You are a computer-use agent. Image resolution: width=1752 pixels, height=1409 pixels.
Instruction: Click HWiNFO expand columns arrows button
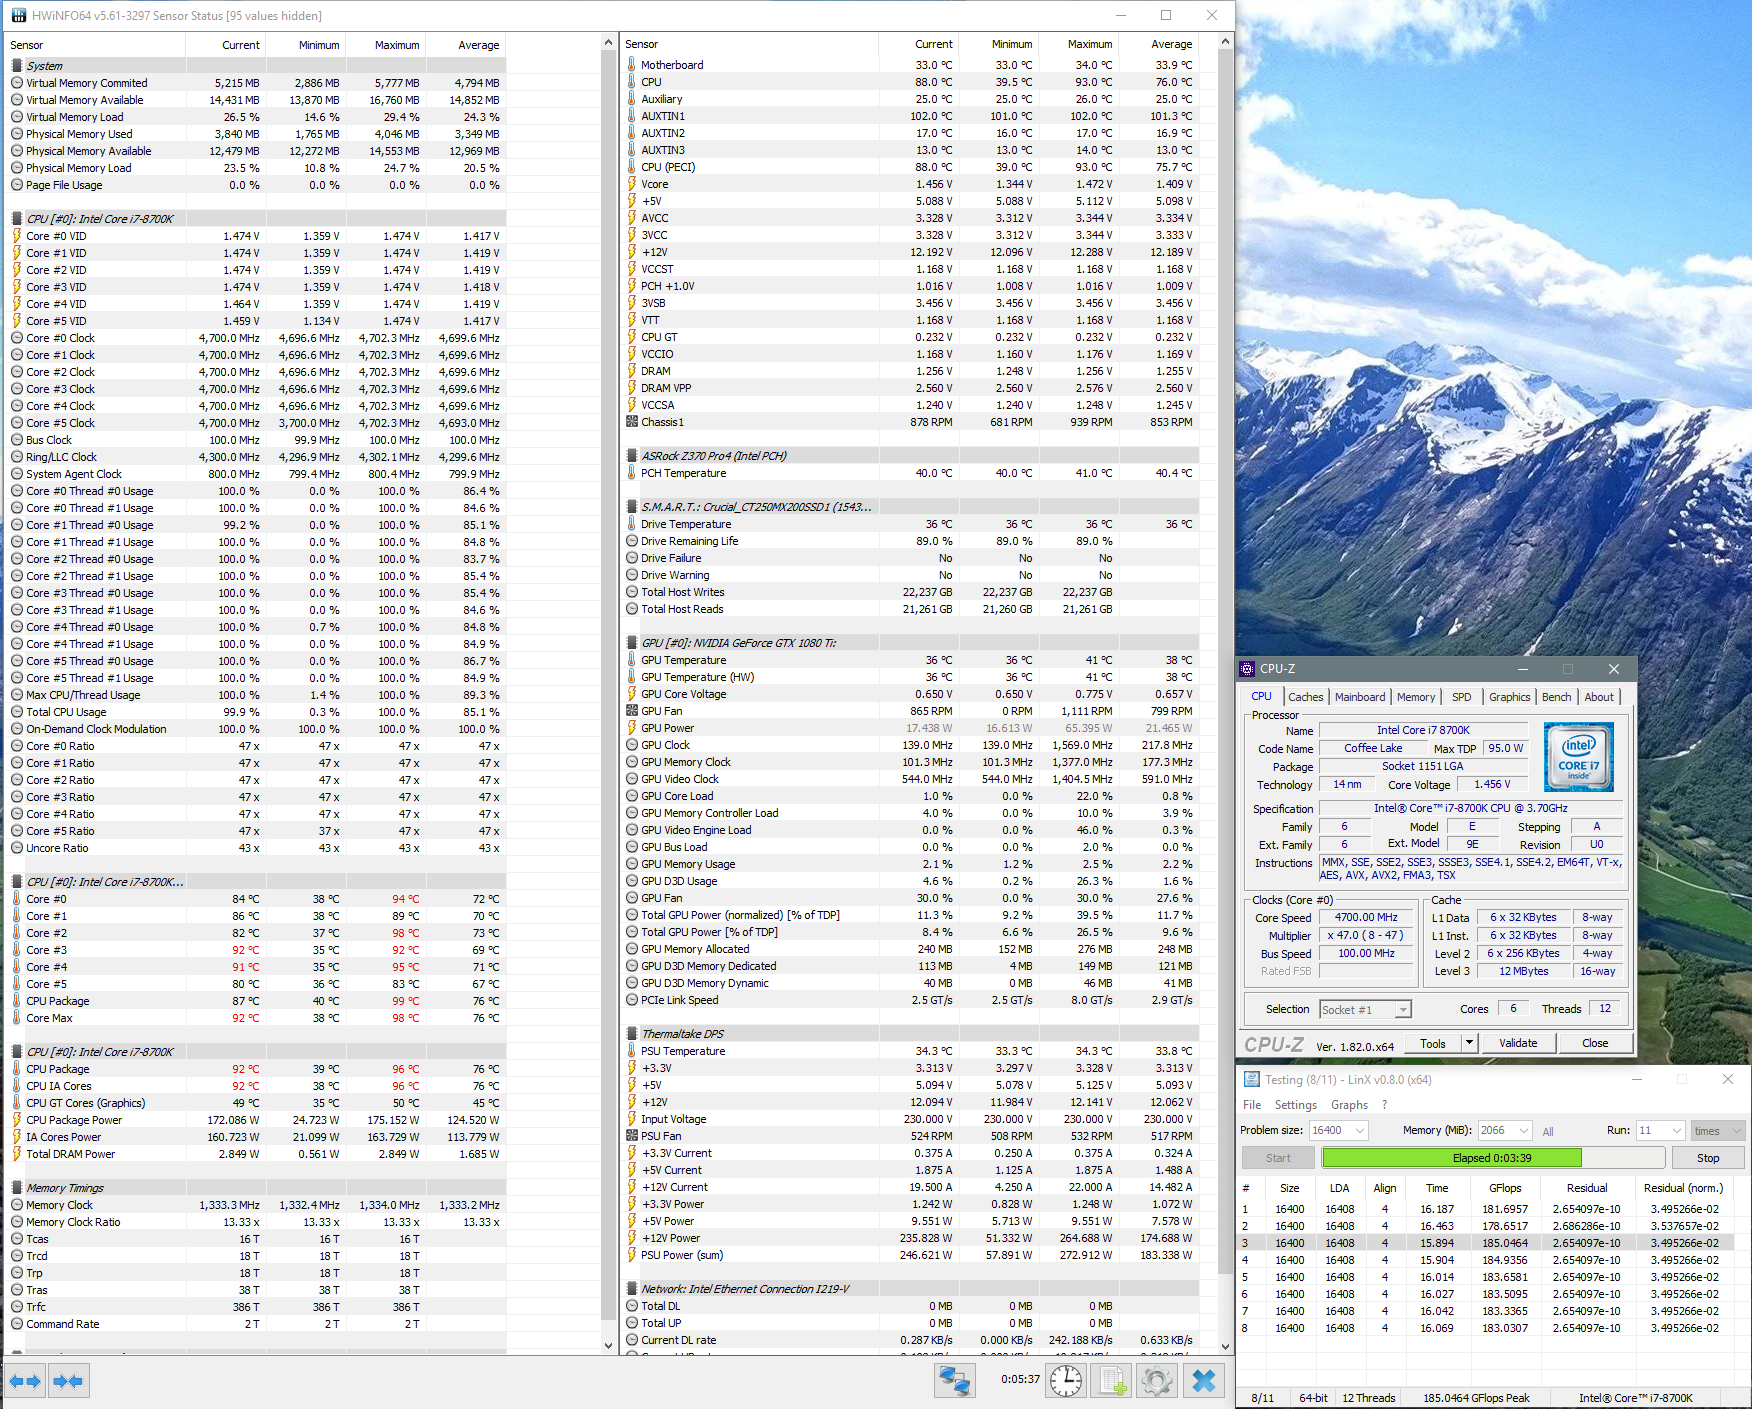point(25,1381)
